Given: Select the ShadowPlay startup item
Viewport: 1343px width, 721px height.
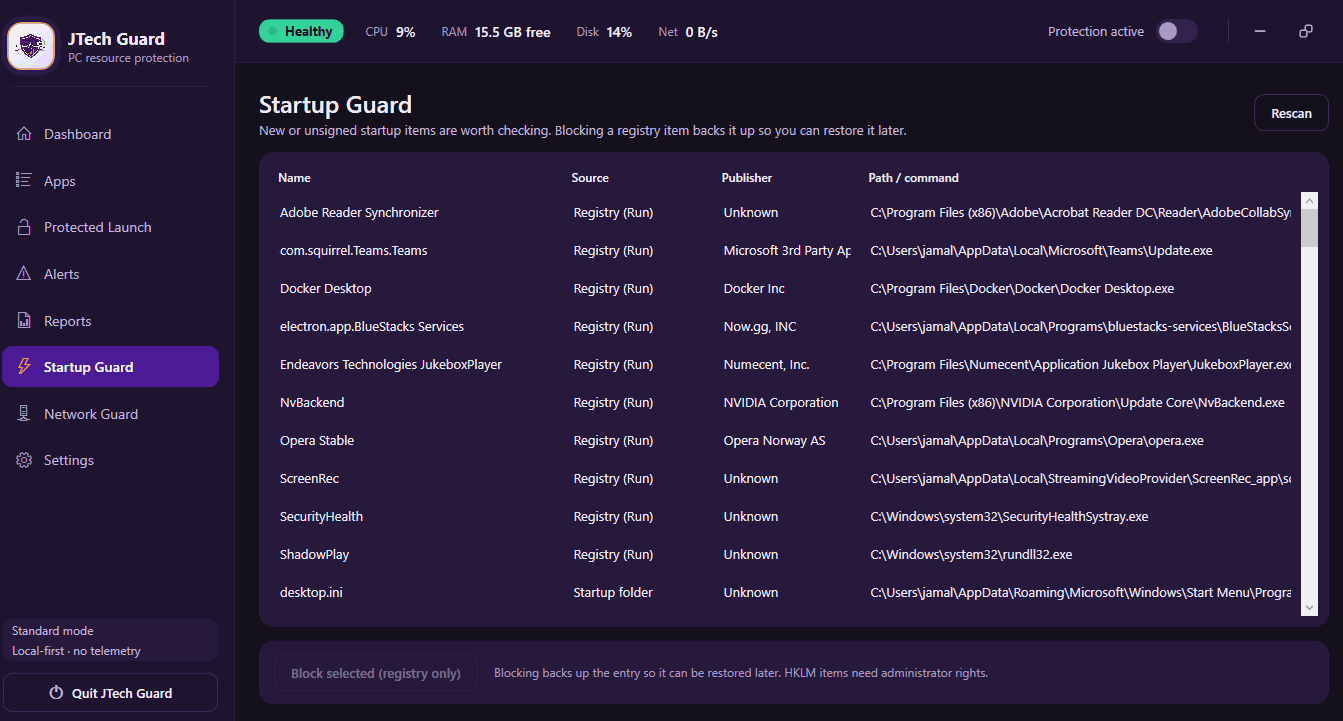Looking at the screenshot, I should pos(785,555).
